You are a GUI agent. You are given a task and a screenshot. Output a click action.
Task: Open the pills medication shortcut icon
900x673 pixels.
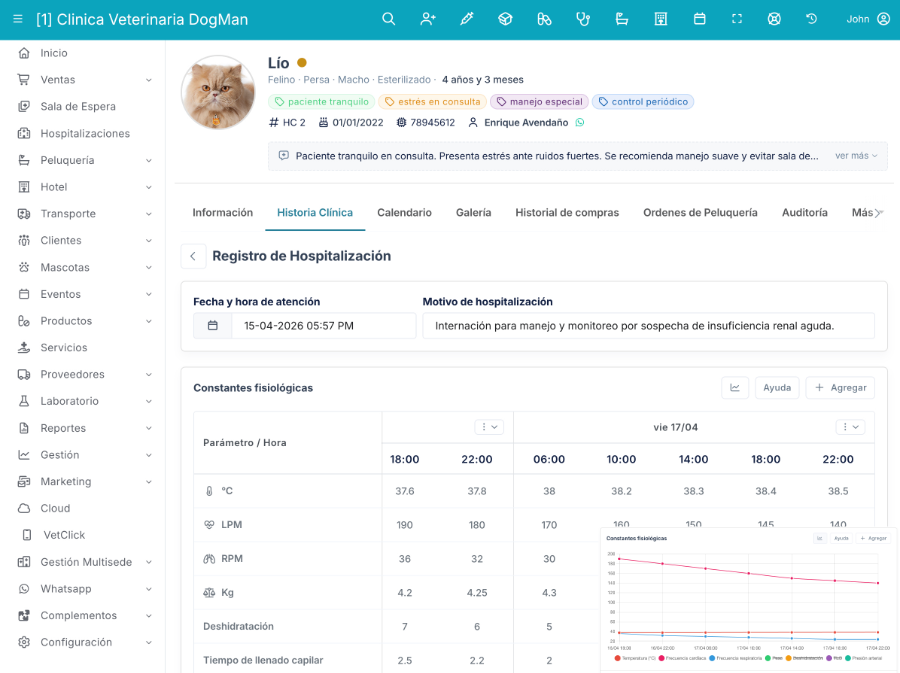544,19
